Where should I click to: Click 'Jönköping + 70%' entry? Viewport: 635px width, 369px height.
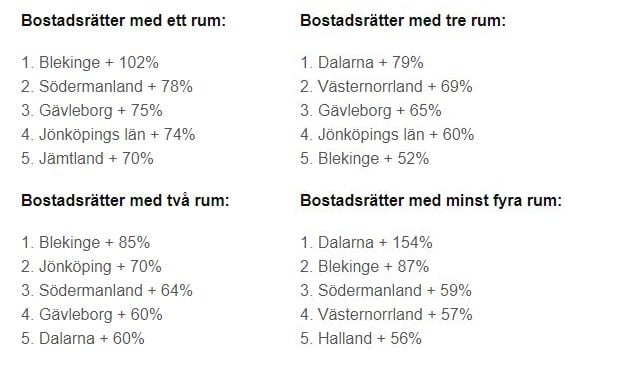(92, 267)
